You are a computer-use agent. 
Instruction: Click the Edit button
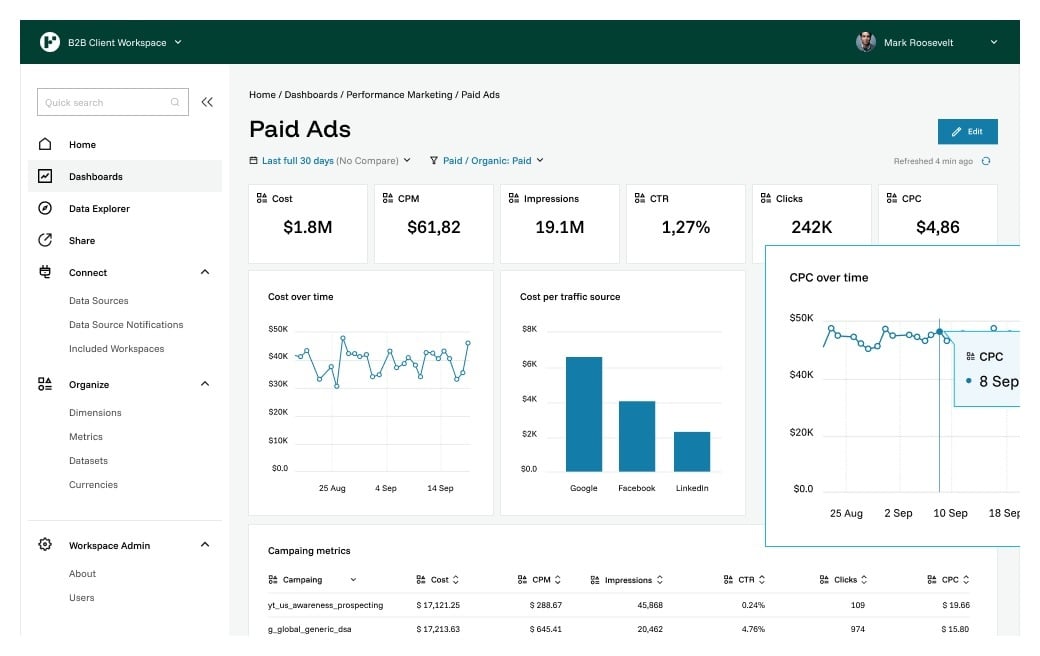coord(967,131)
